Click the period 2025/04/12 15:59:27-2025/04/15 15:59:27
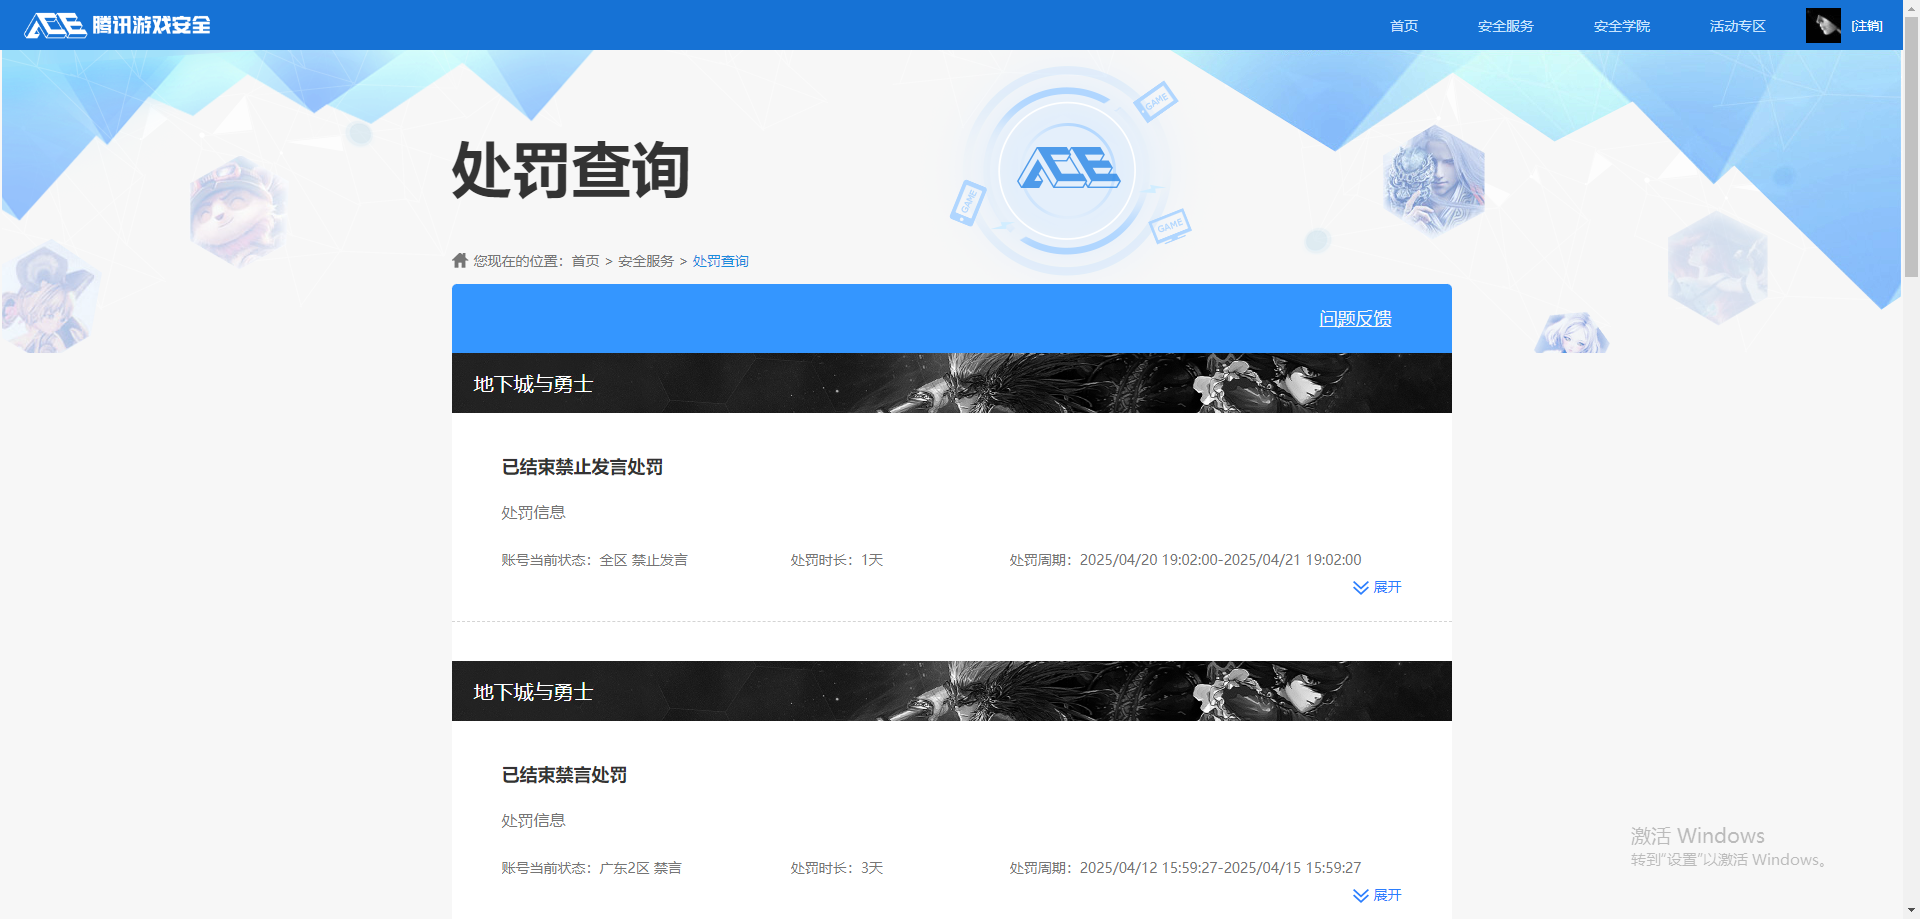Viewport: 1920px width, 919px height. pyautogui.click(x=1220, y=868)
